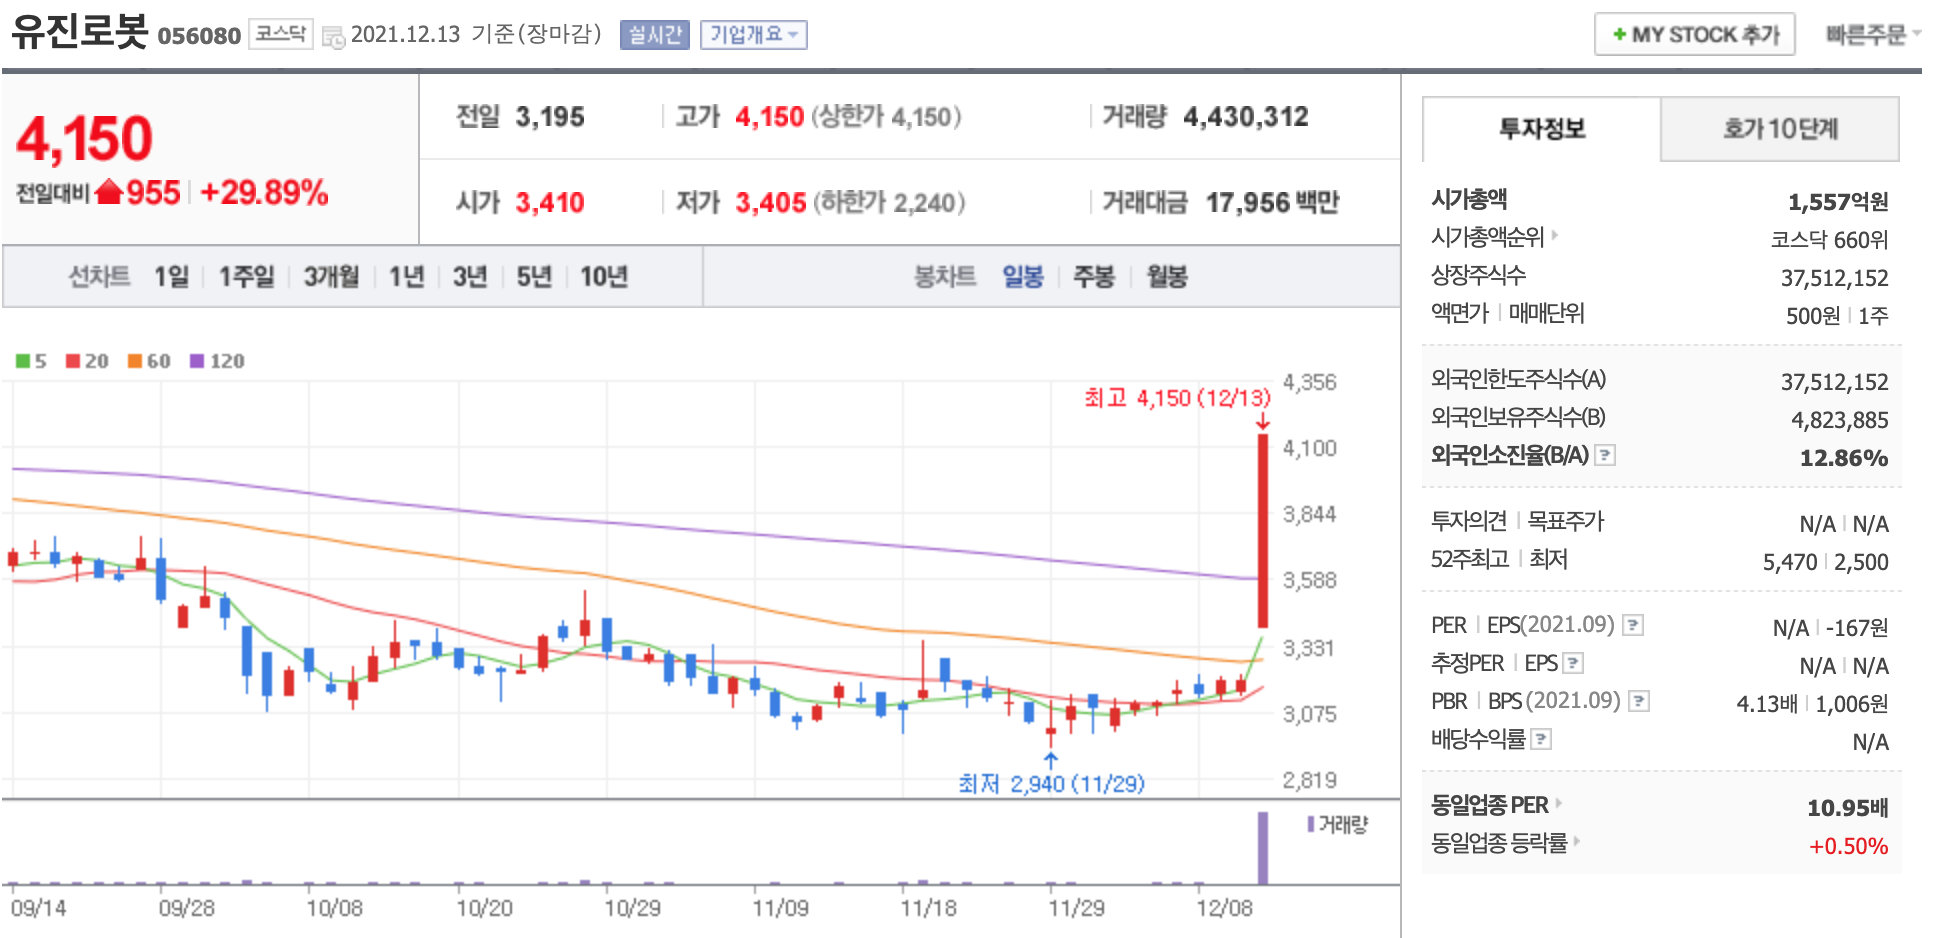The height and width of the screenshot is (938, 1938).
Task: Click the 시가 3,410 value
Action: 550,203
